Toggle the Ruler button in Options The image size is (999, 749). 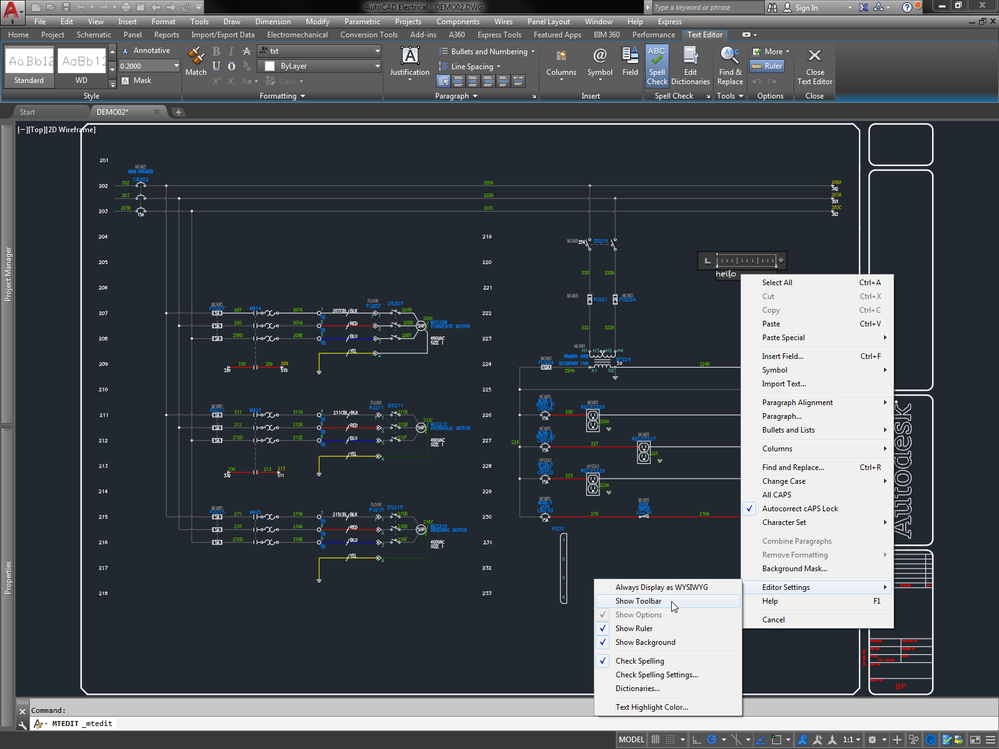point(766,66)
